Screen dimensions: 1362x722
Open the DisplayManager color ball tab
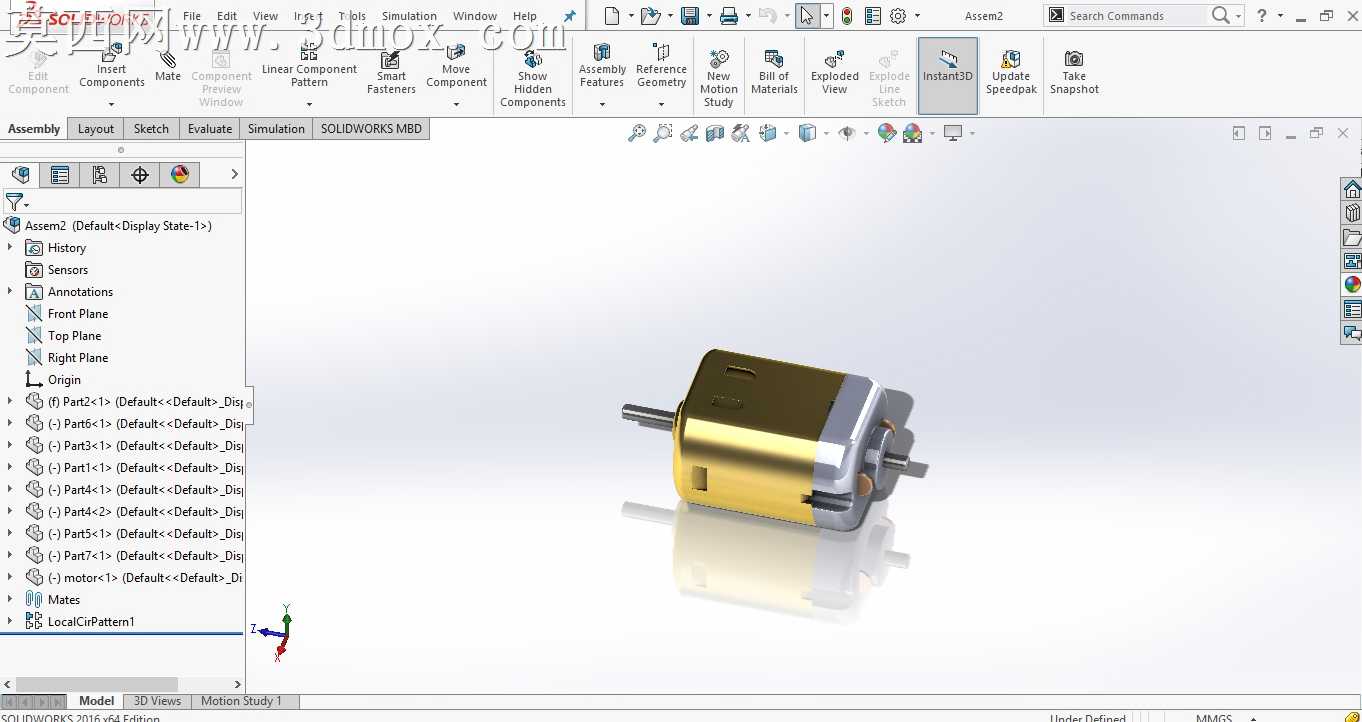click(180, 175)
